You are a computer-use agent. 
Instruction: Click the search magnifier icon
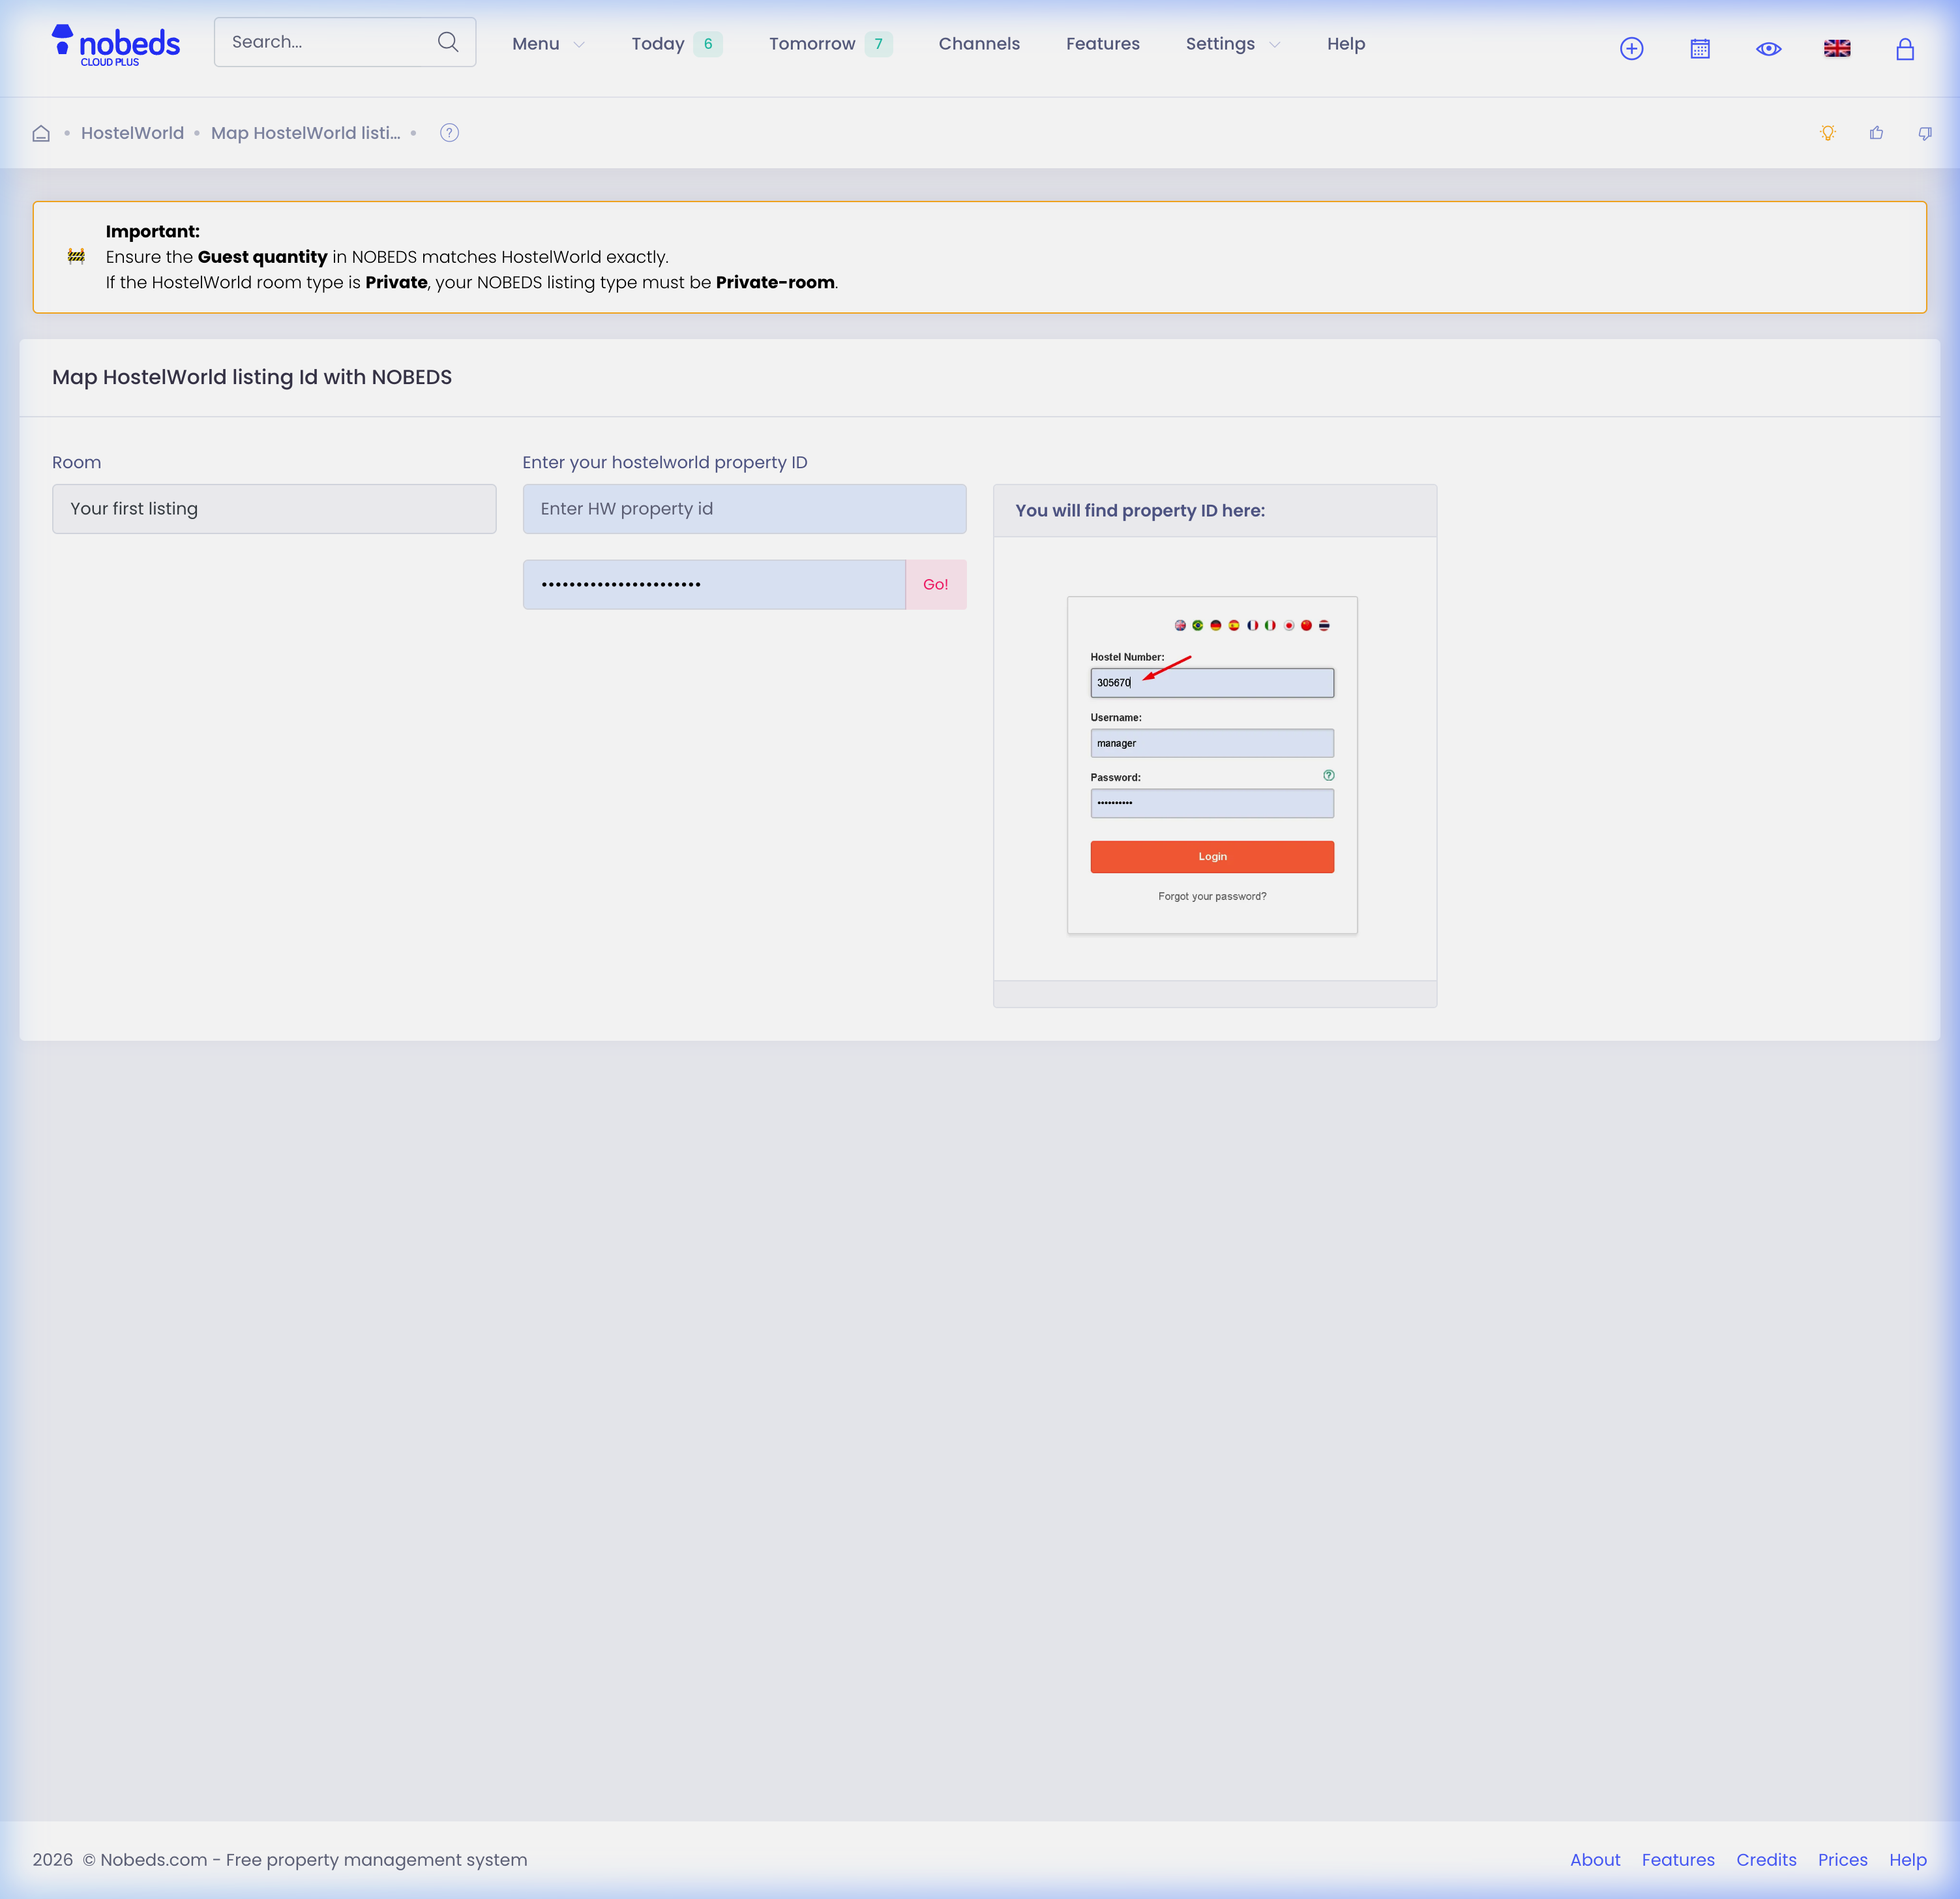pos(448,42)
